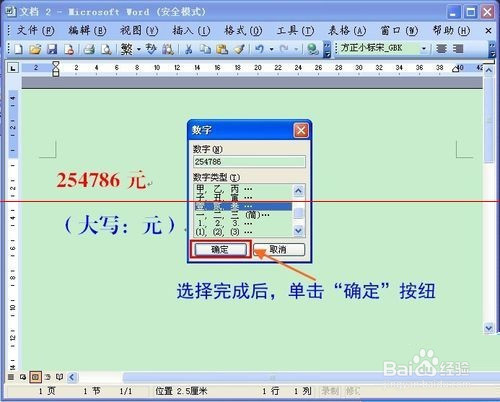The width and height of the screenshot is (500, 402).
Task: Close the document with menu bar X
Action: [x=488, y=31]
